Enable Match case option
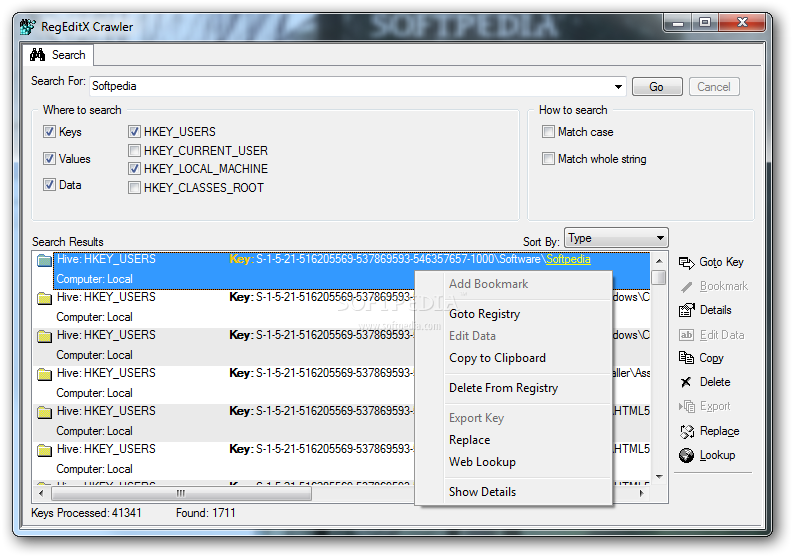This screenshot has height=557, width=793. pyautogui.click(x=548, y=132)
